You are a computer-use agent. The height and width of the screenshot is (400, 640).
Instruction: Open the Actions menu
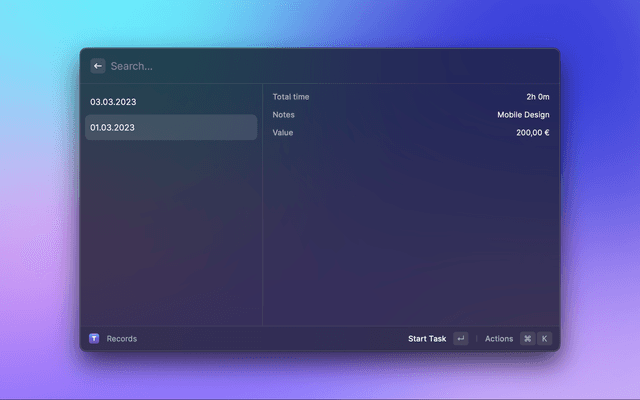tap(499, 339)
